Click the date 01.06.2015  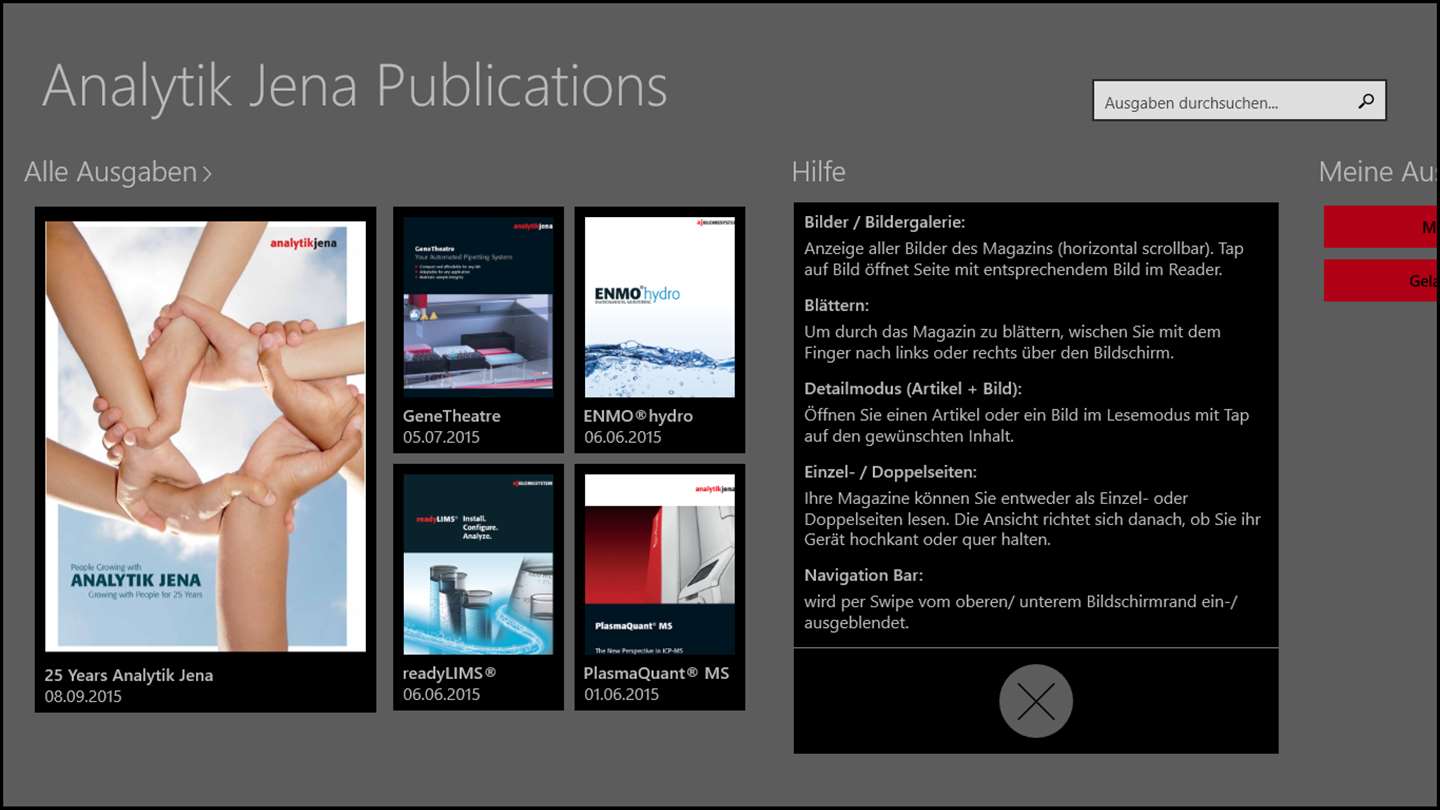[622, 694]
